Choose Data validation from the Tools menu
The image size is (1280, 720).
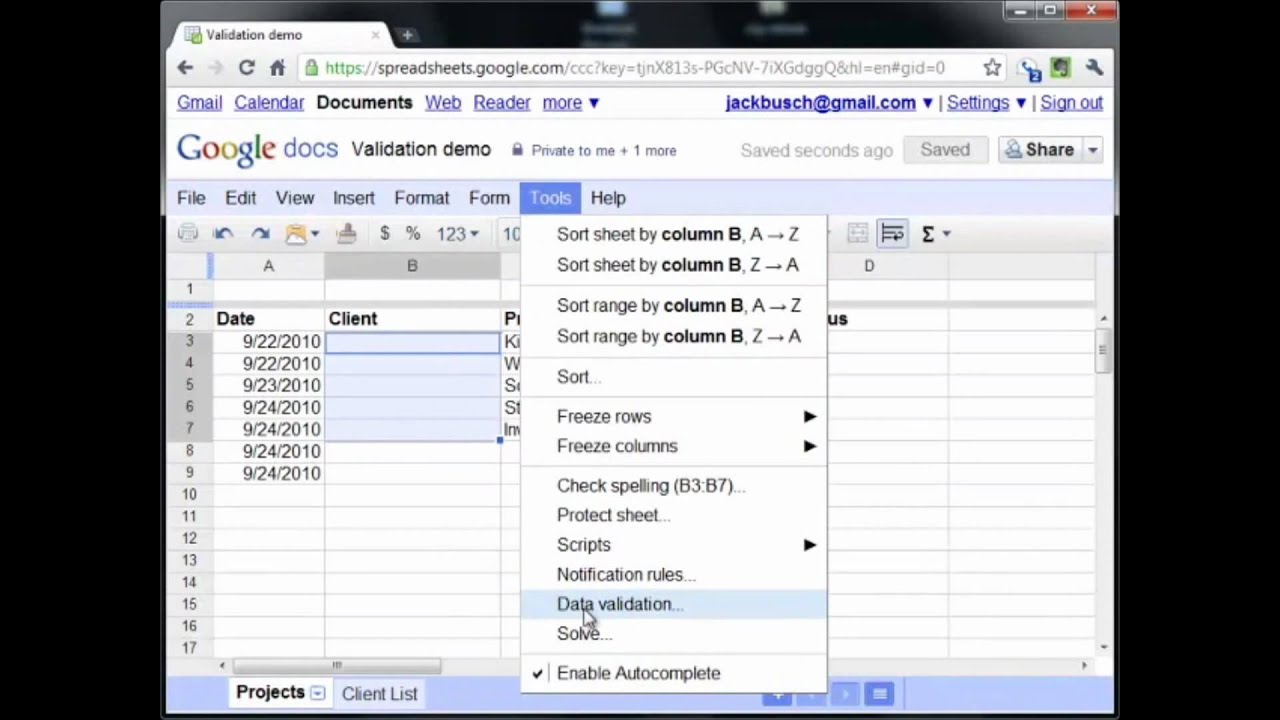(675, 604)
